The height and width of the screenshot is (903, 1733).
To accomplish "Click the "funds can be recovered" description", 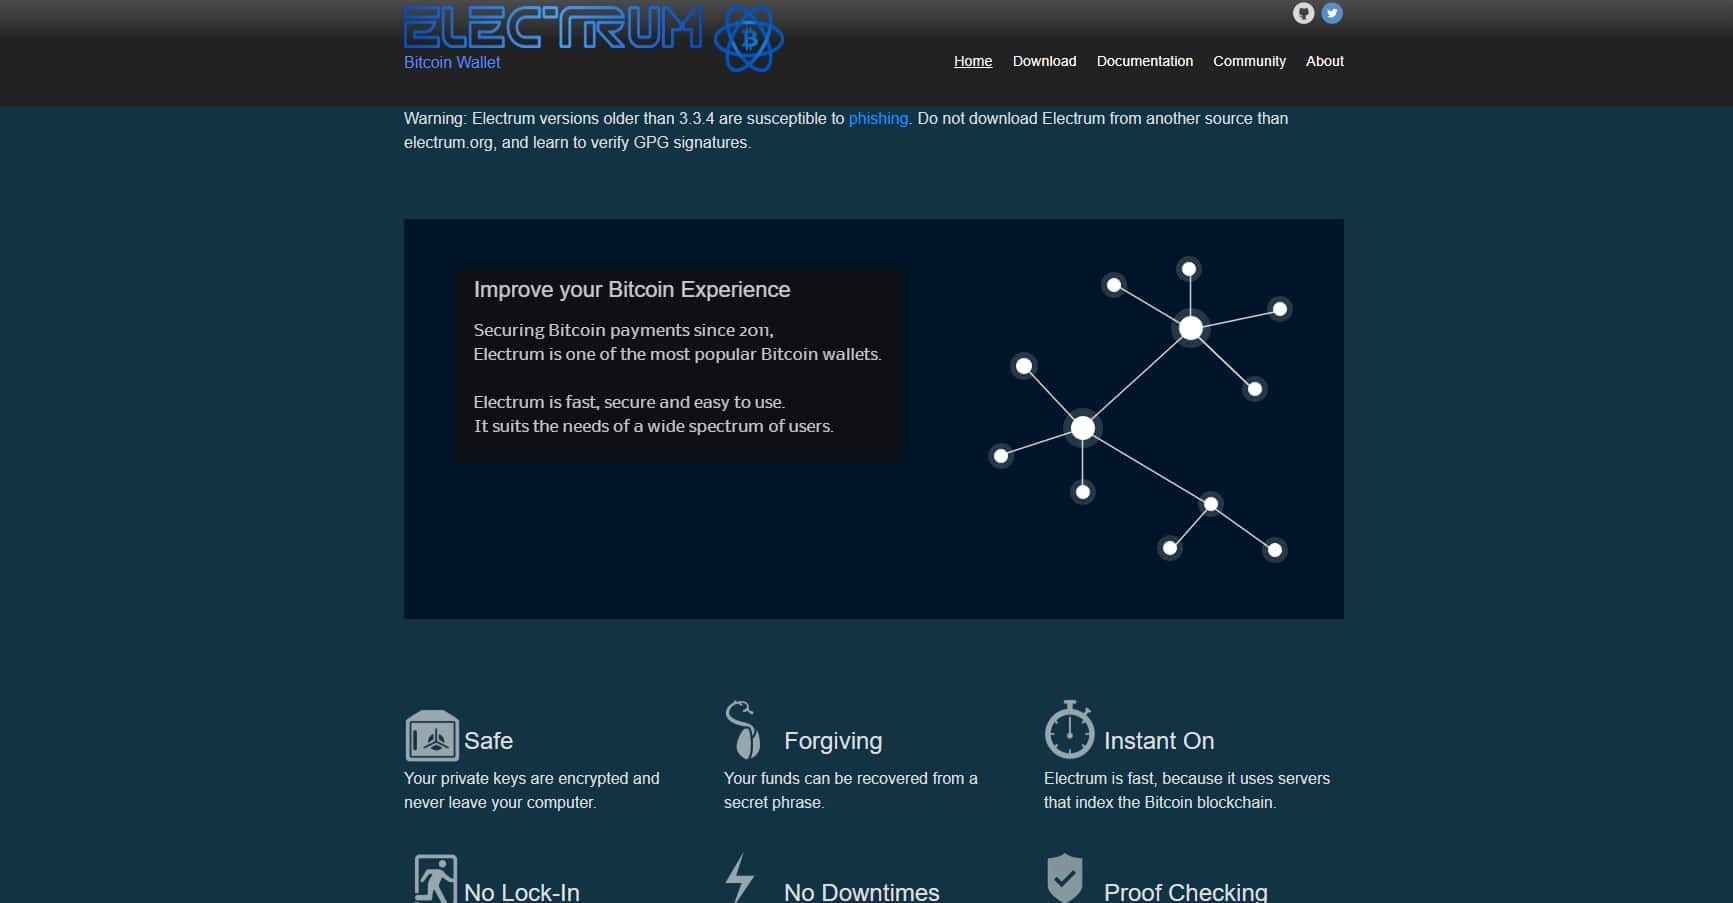I will 851,790.
